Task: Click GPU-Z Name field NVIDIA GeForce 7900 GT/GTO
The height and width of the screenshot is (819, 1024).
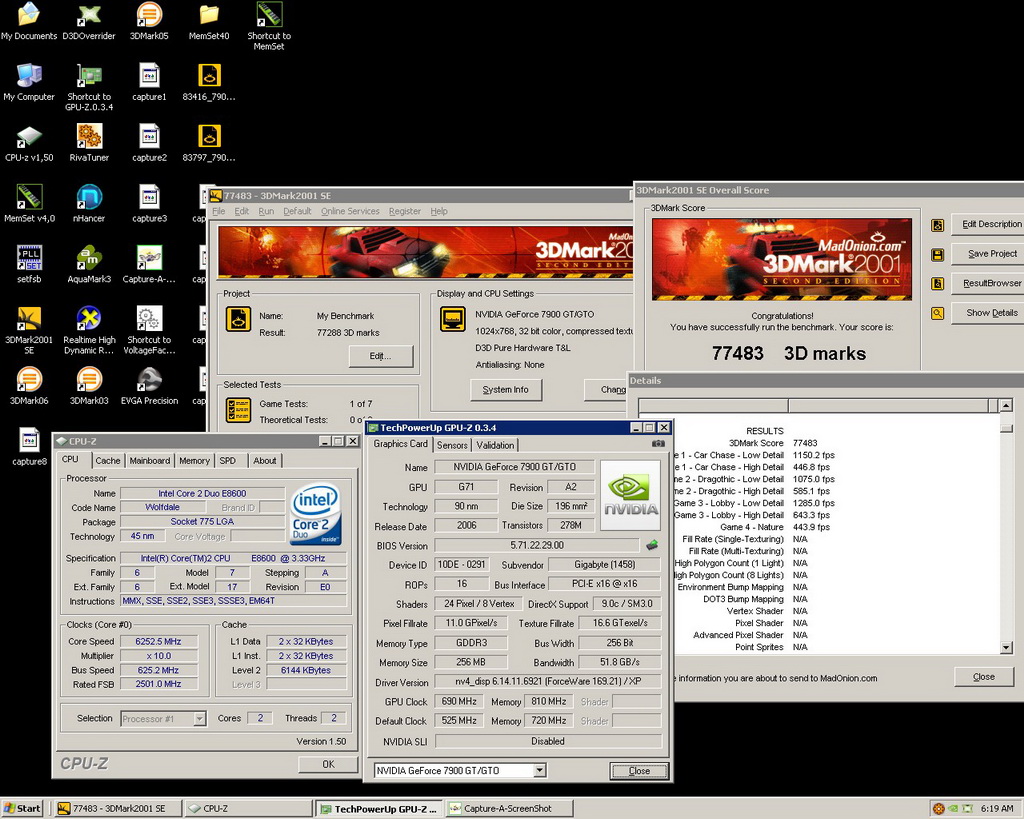Action: [515, 467]
